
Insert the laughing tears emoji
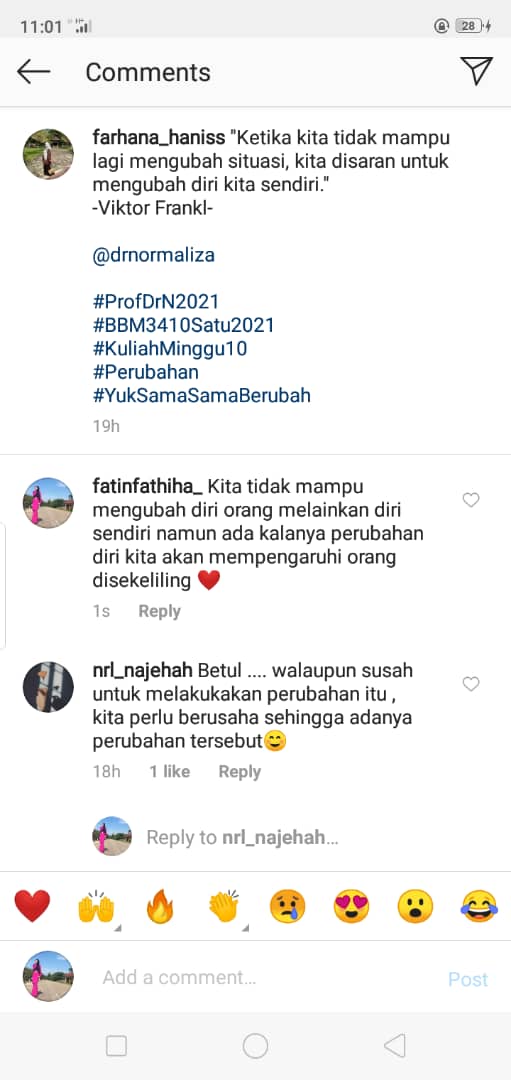click(x=479, y=906)
